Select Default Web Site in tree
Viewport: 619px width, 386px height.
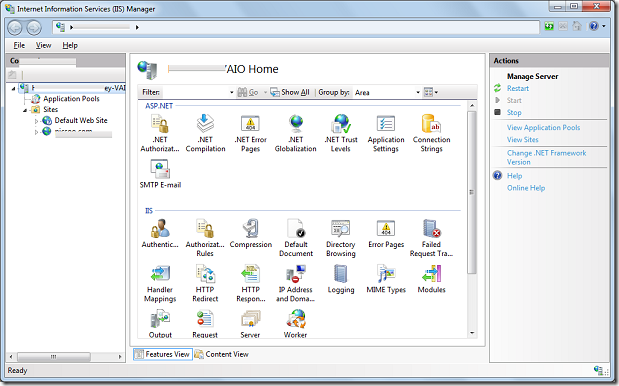click(81, 120)
